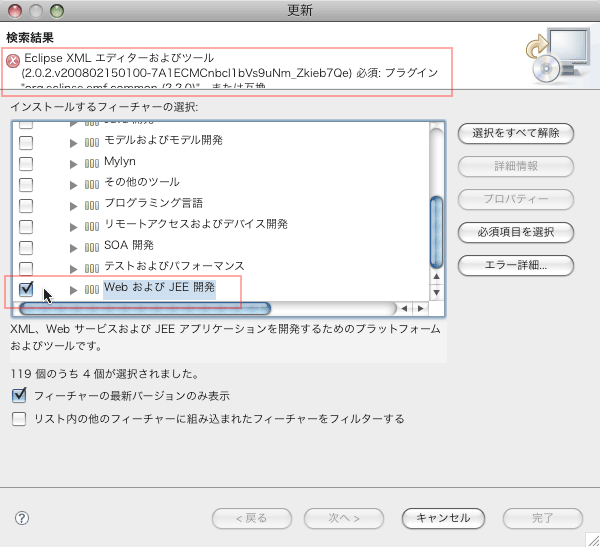
Task: Uncheck the Web および JEE 開発 checkbox
Action: 26,289
